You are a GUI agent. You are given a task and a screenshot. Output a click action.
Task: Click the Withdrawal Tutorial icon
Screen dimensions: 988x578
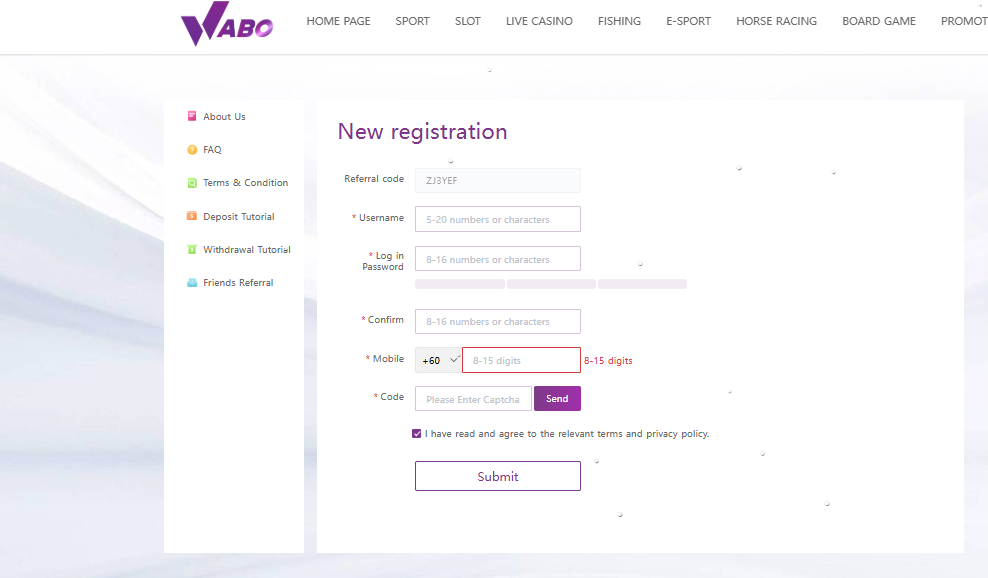click(x=192, y=250)
